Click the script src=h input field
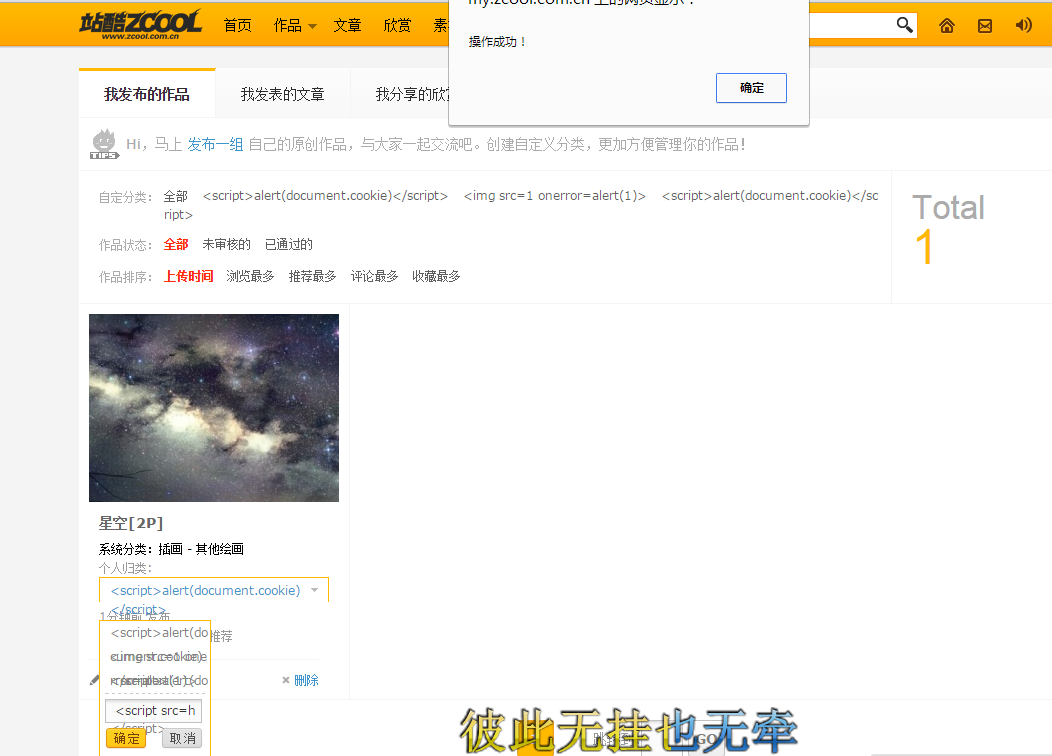 point(154,710)
